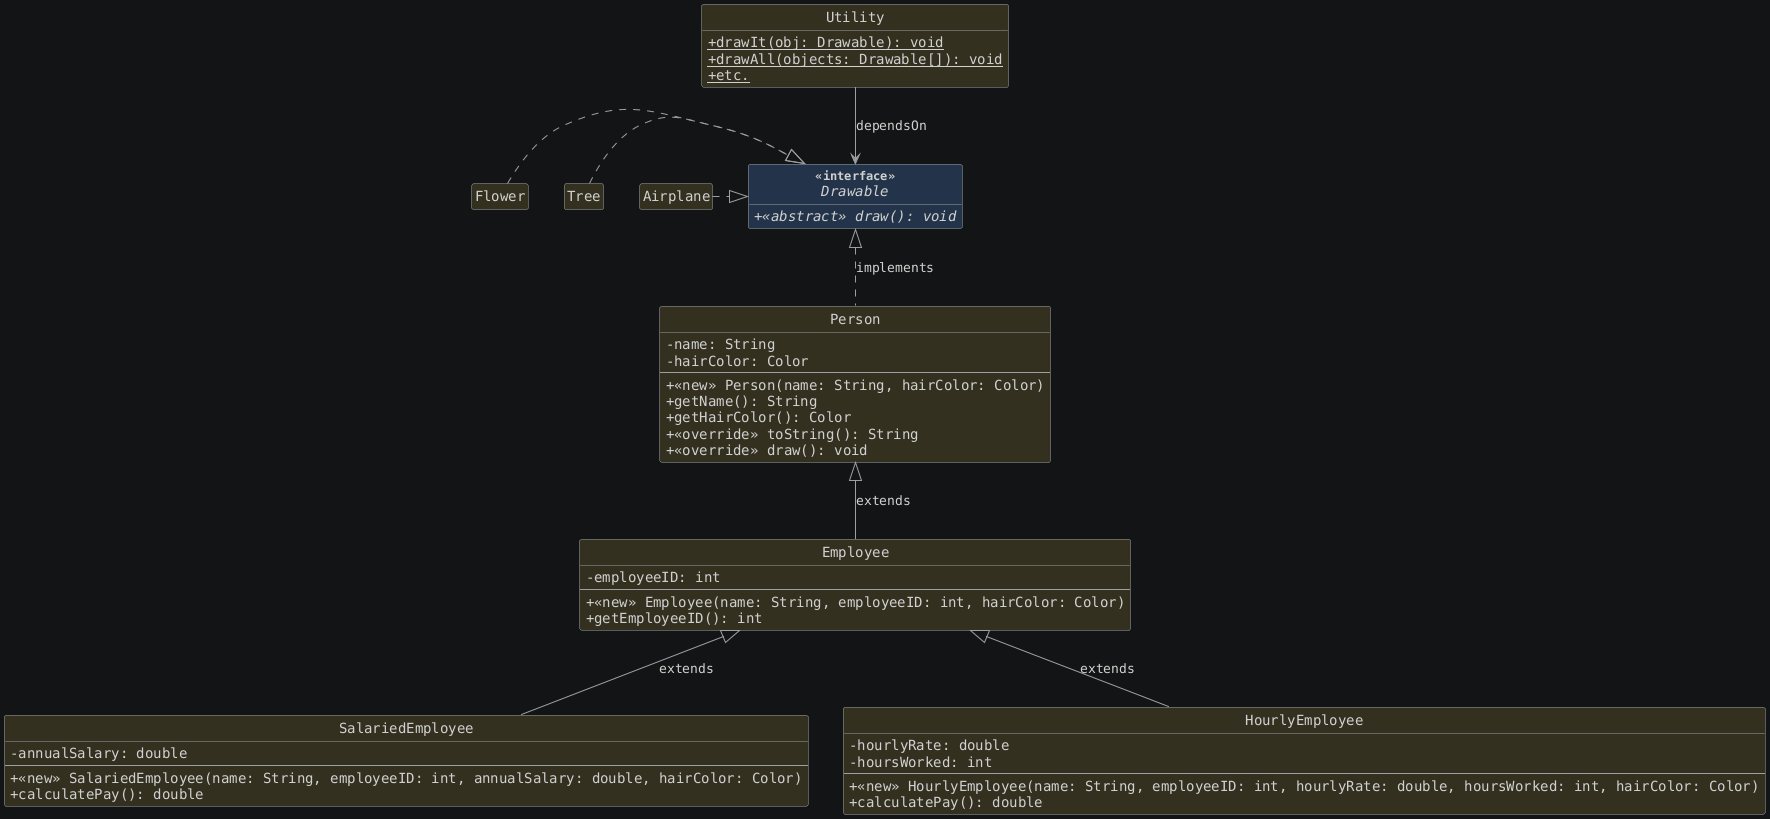Click the "+getEmployeeID(): int" method
The width and height of the screenshot is (1770, 819).
674,619
